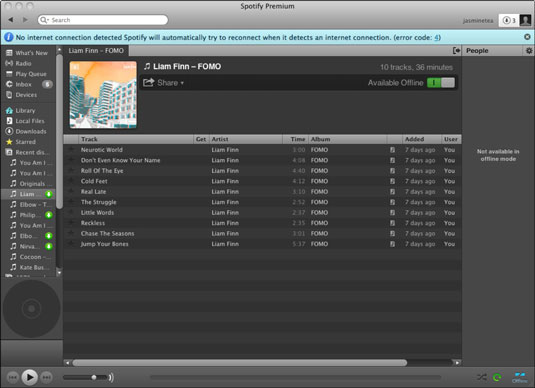Open the jasminetea username menu
Image resolution: width=535 pixels, height=388 pixels.
(x=478, y=20)
